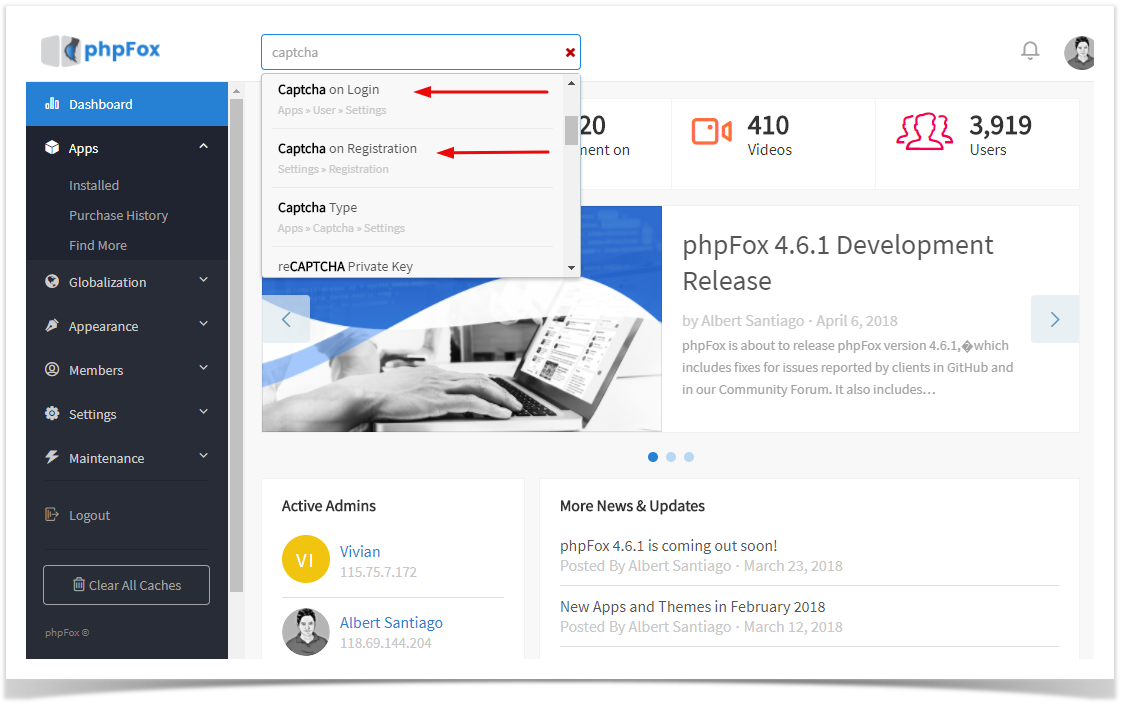Click the phpFox copyright footer text
The image size is (1128, 708).
click(x=67, y=632)
